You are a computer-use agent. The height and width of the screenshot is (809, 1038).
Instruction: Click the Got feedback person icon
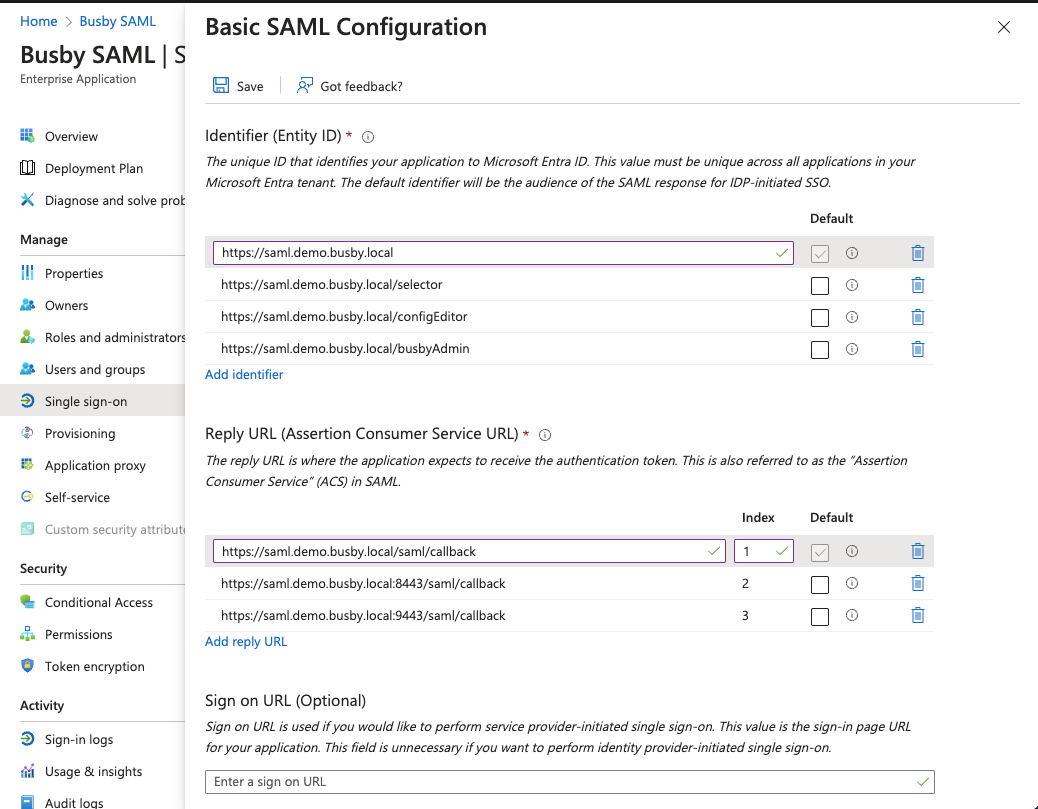305,85
